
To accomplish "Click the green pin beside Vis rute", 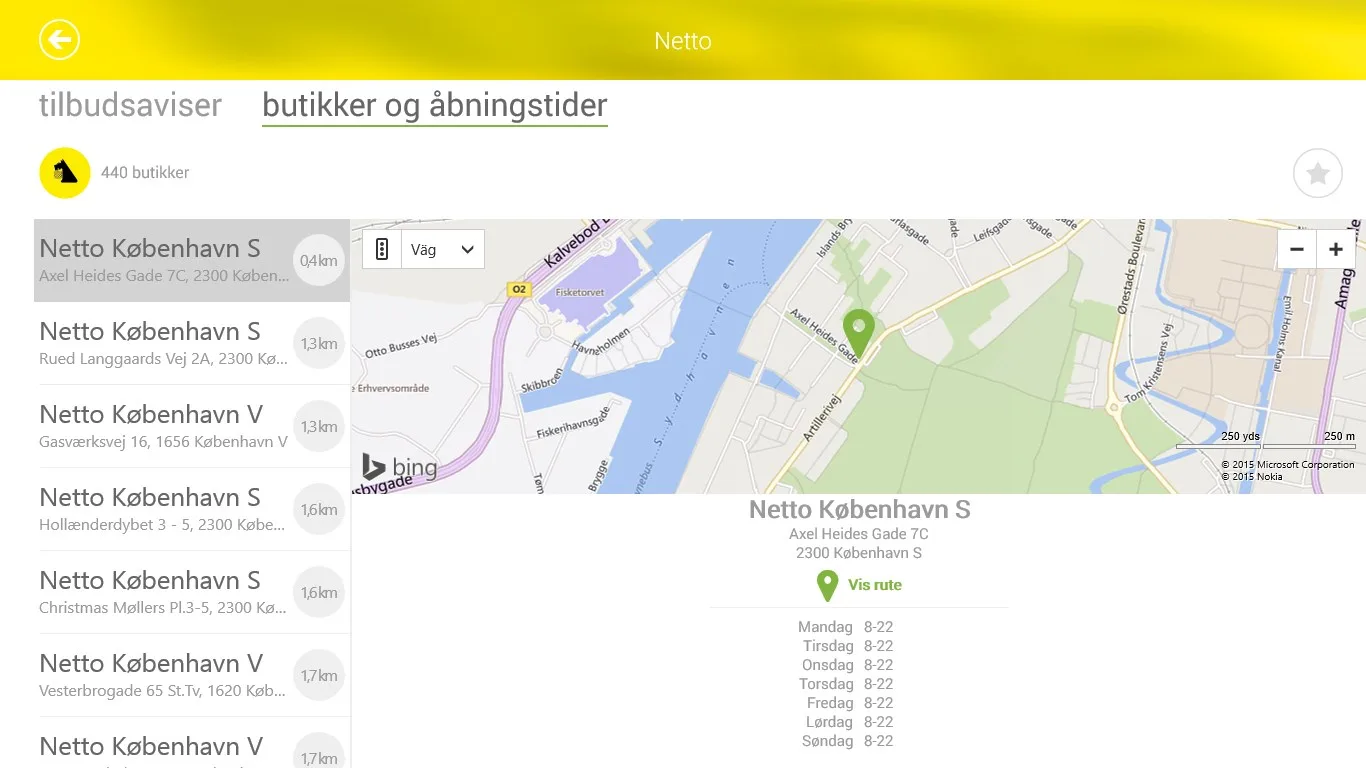I will tap(827, 585).
